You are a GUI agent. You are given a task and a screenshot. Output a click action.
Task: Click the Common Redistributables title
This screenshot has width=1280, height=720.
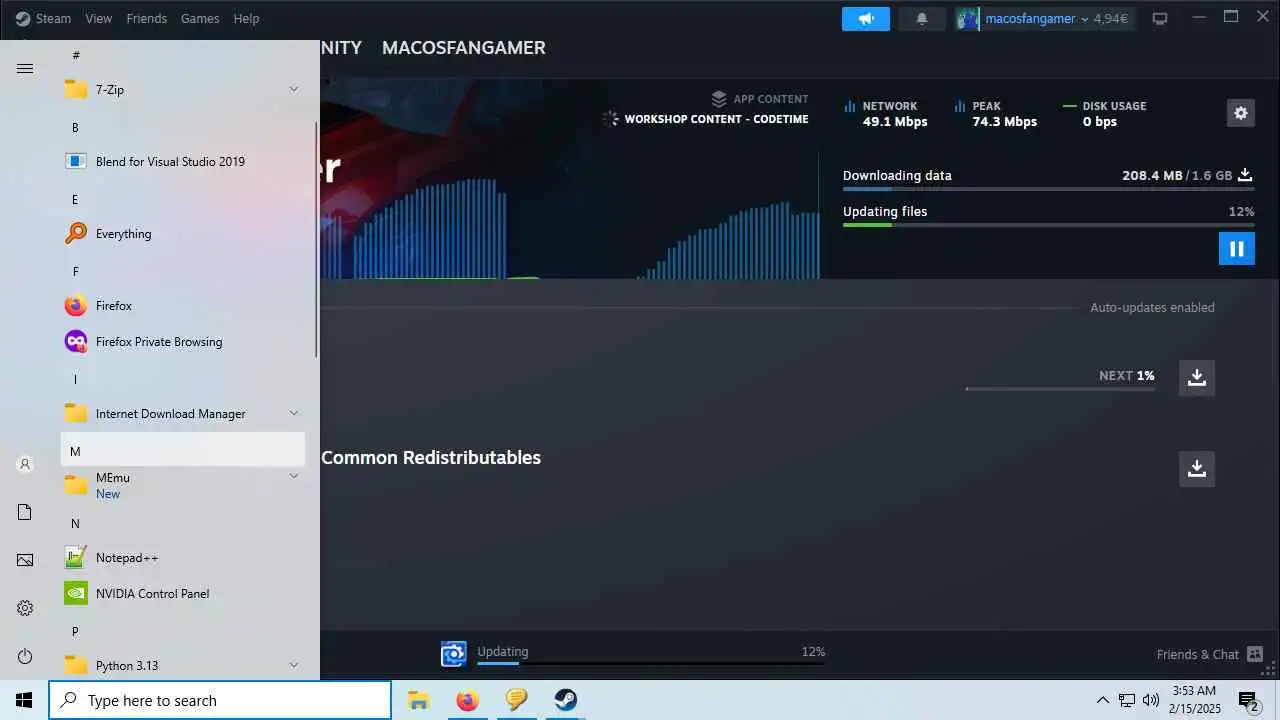point(431,457)
